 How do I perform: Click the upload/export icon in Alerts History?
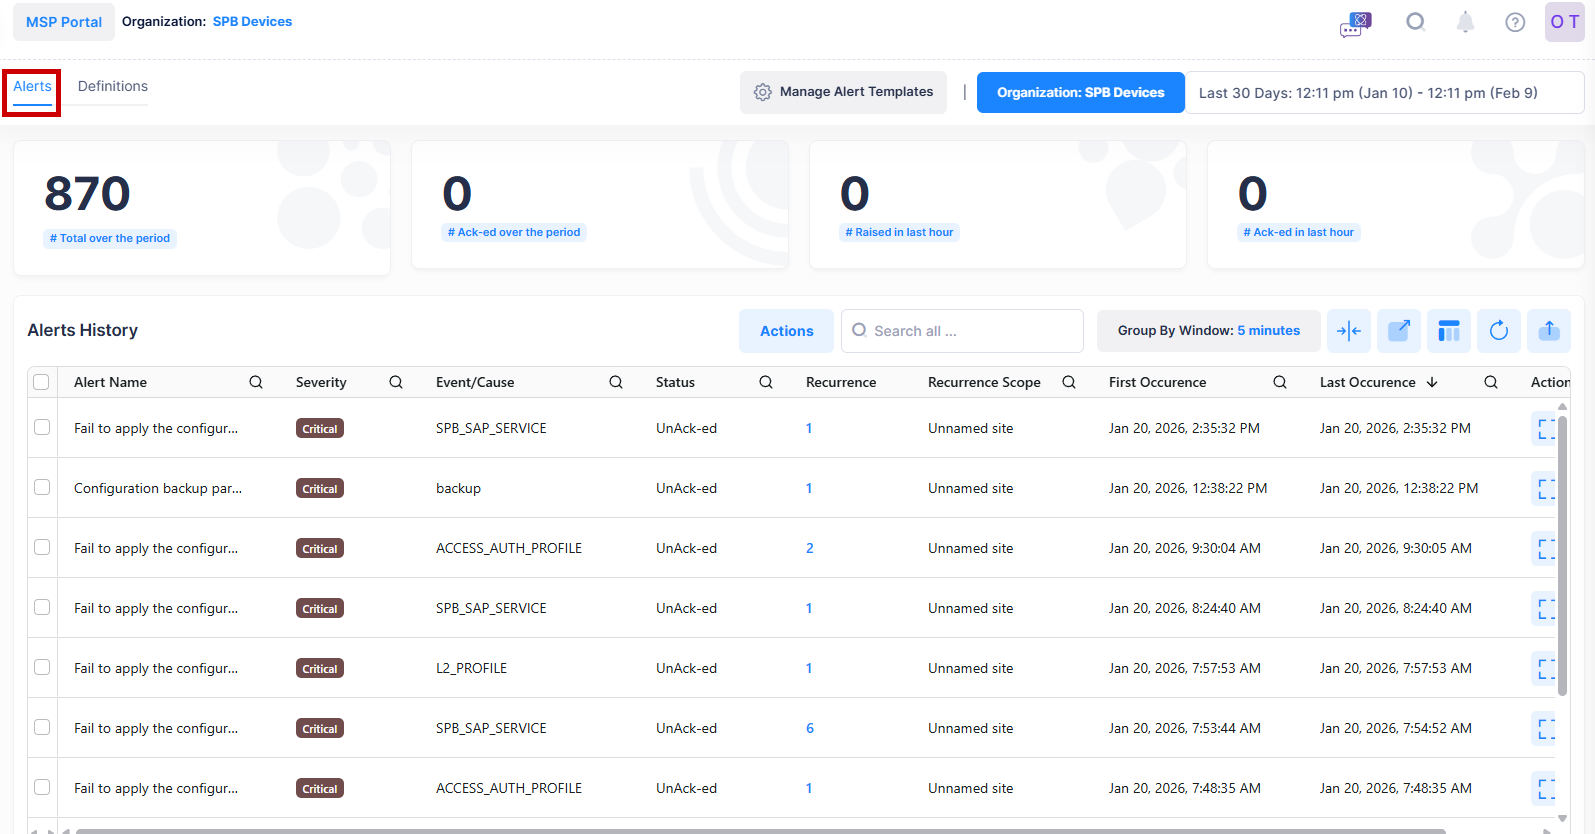(1548, 331)
